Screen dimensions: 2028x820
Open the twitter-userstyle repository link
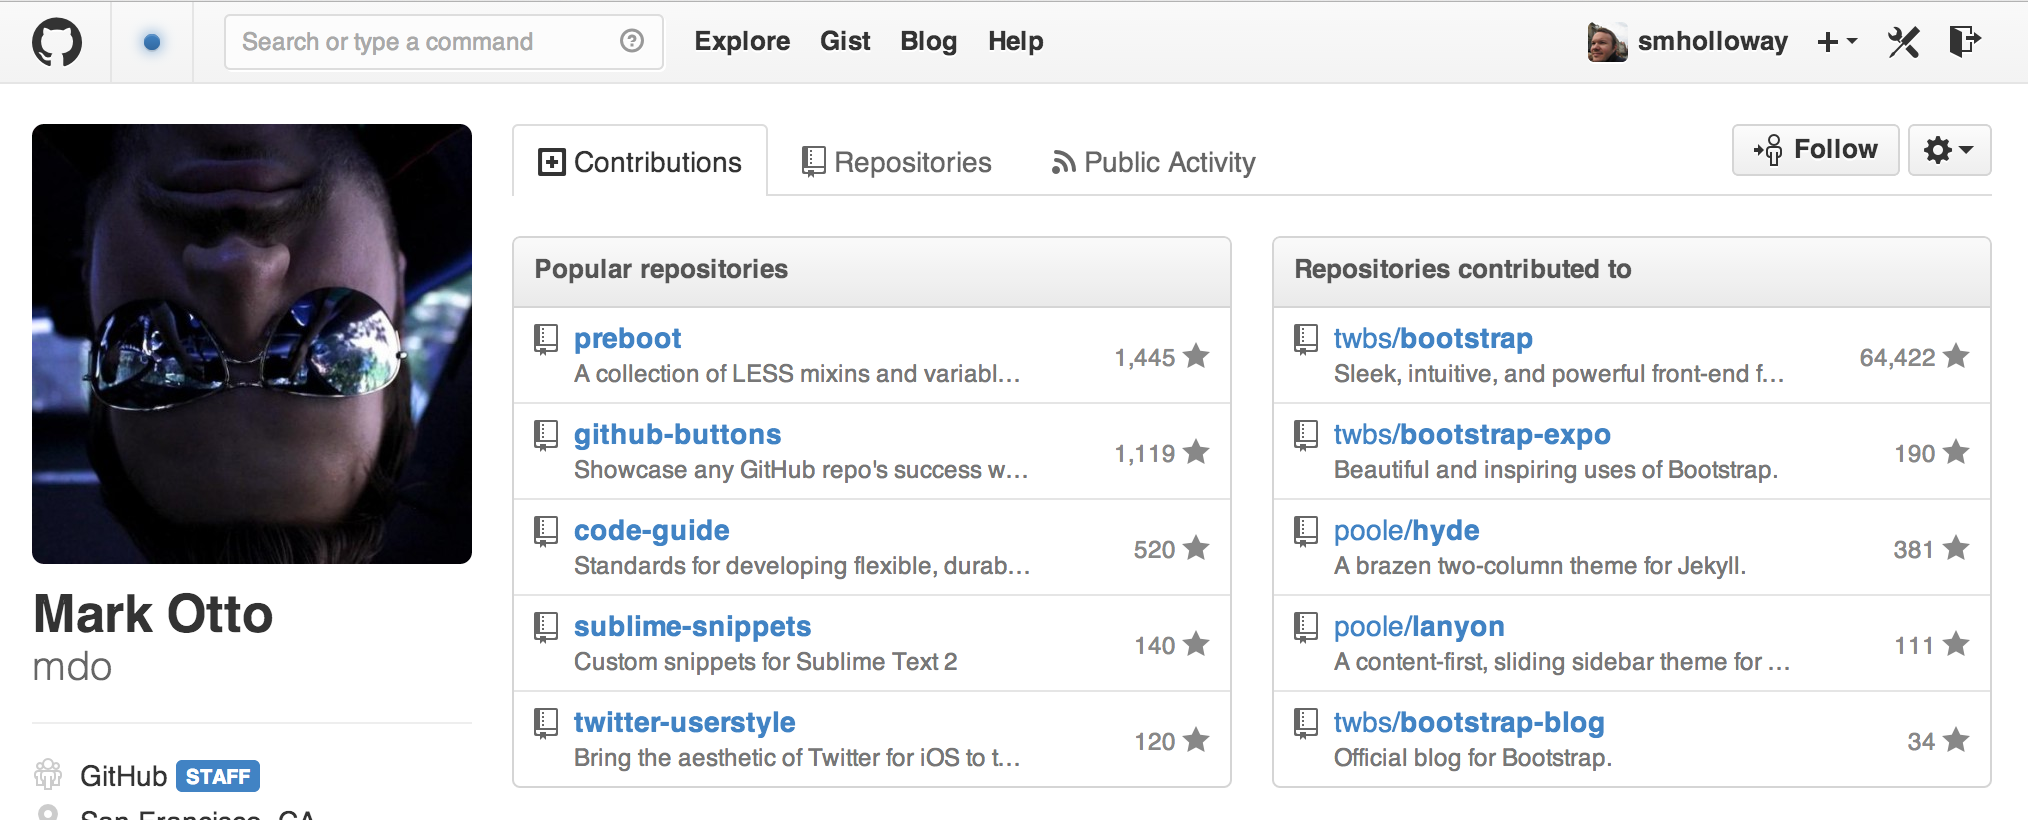[684, 722]
